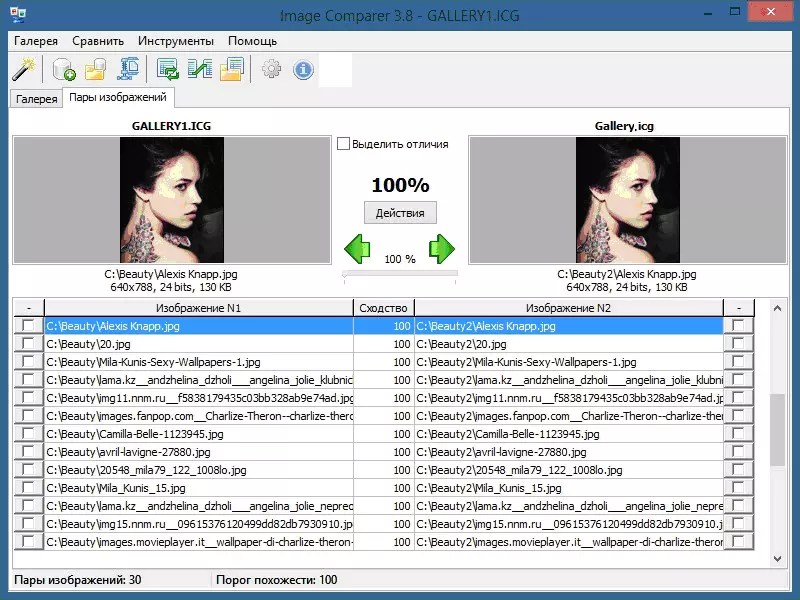This screenshot has width=800, height=600.
Task: Click the right dash column header
Action: click(x=738, y=308)
